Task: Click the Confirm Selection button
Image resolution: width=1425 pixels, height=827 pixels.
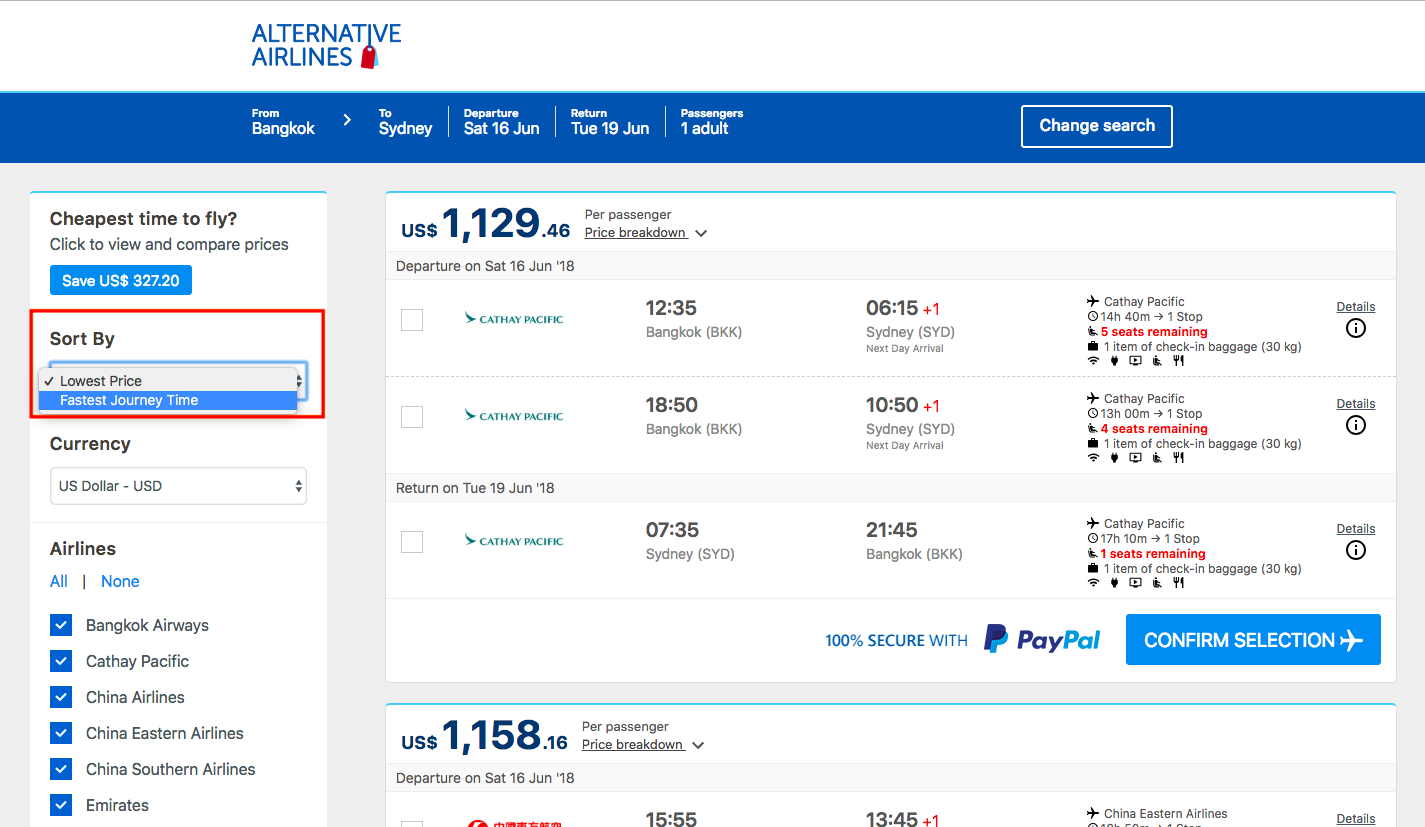Action: (x=1253, y=640)
